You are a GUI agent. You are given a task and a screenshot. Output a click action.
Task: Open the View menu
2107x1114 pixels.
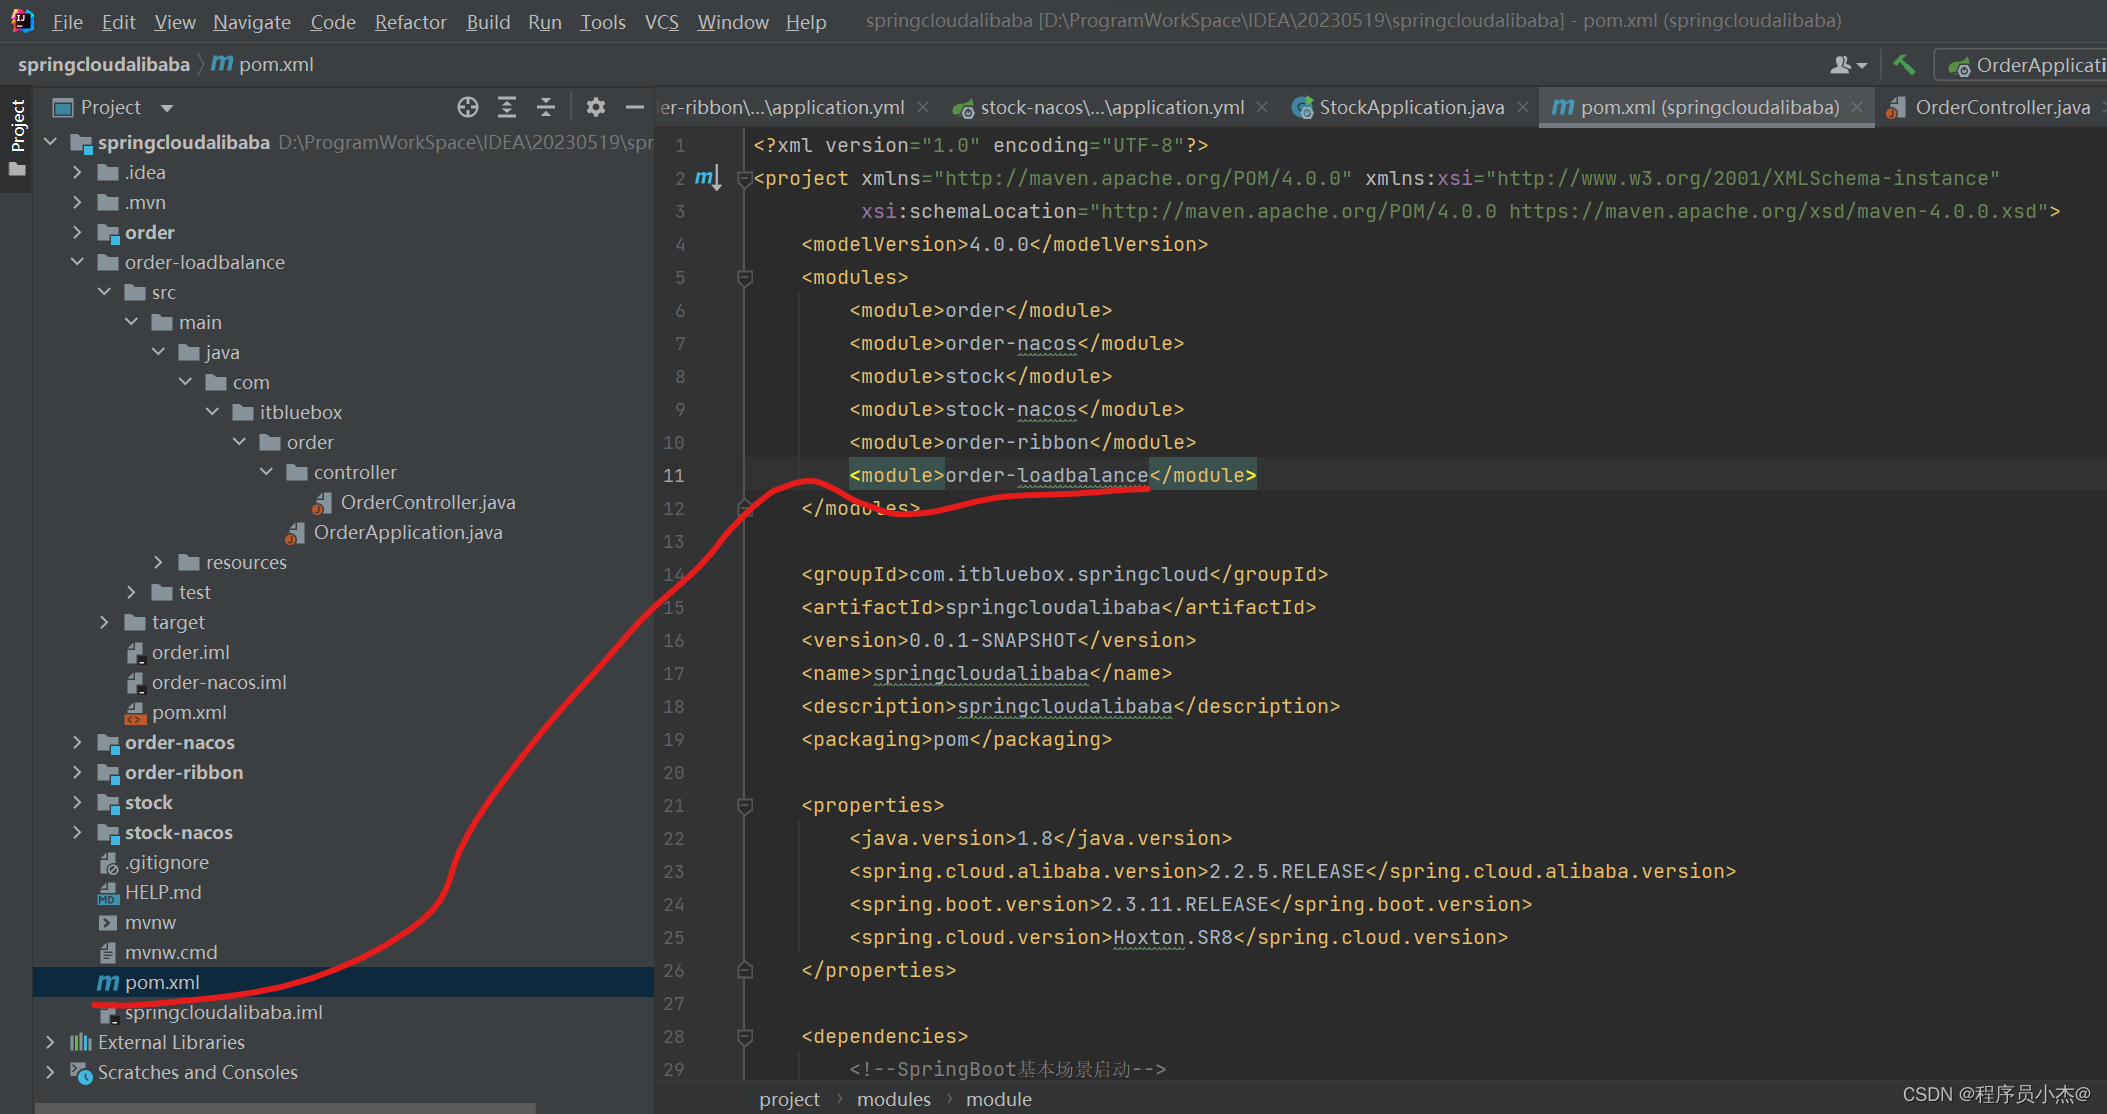(x=175, y=22)
